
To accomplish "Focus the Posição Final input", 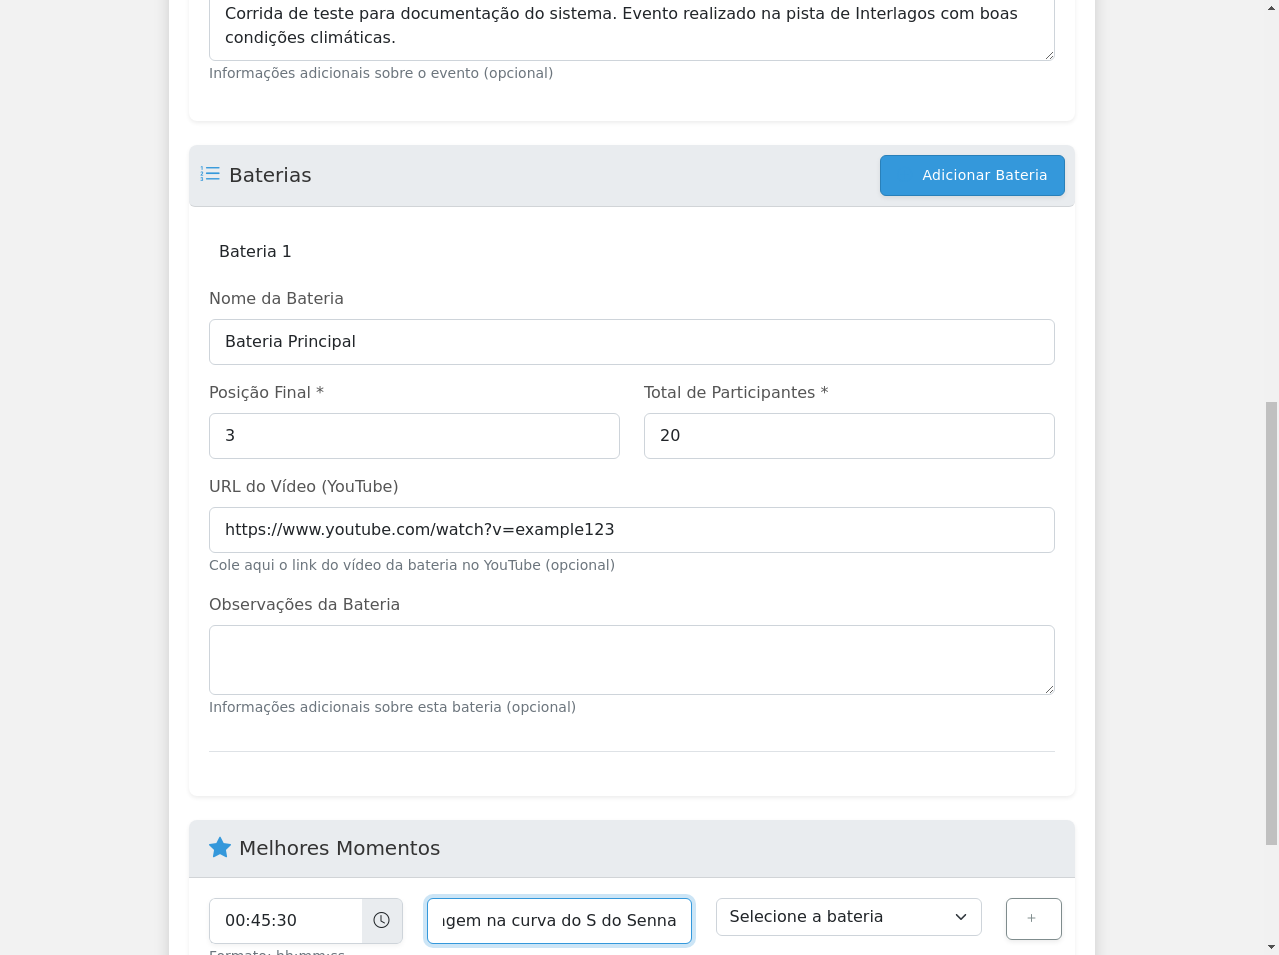I will pos(414,436).
